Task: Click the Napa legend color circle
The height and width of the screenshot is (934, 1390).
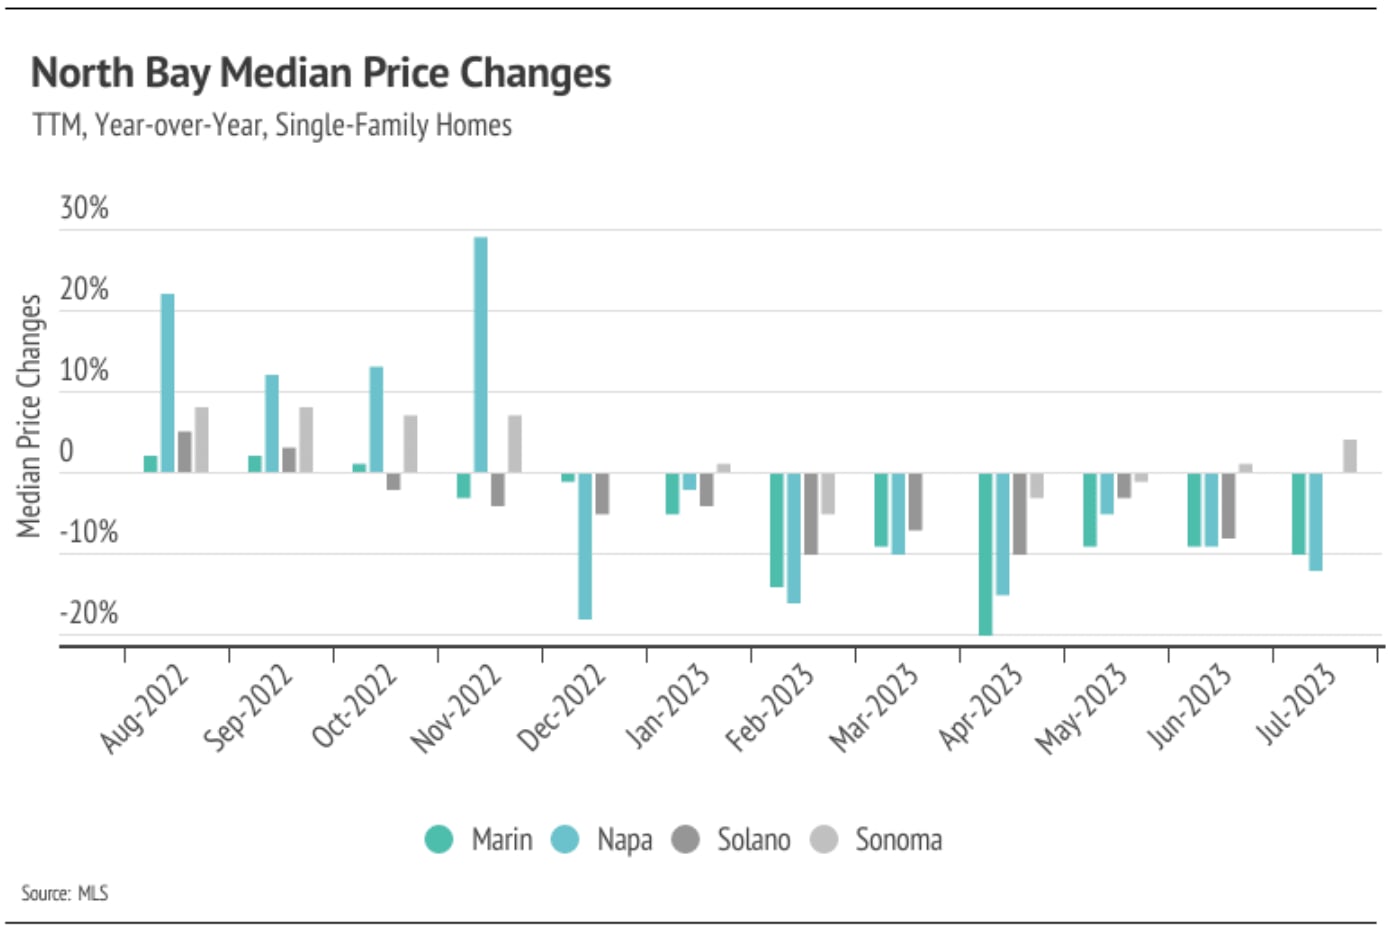Action: coord(565,839)
